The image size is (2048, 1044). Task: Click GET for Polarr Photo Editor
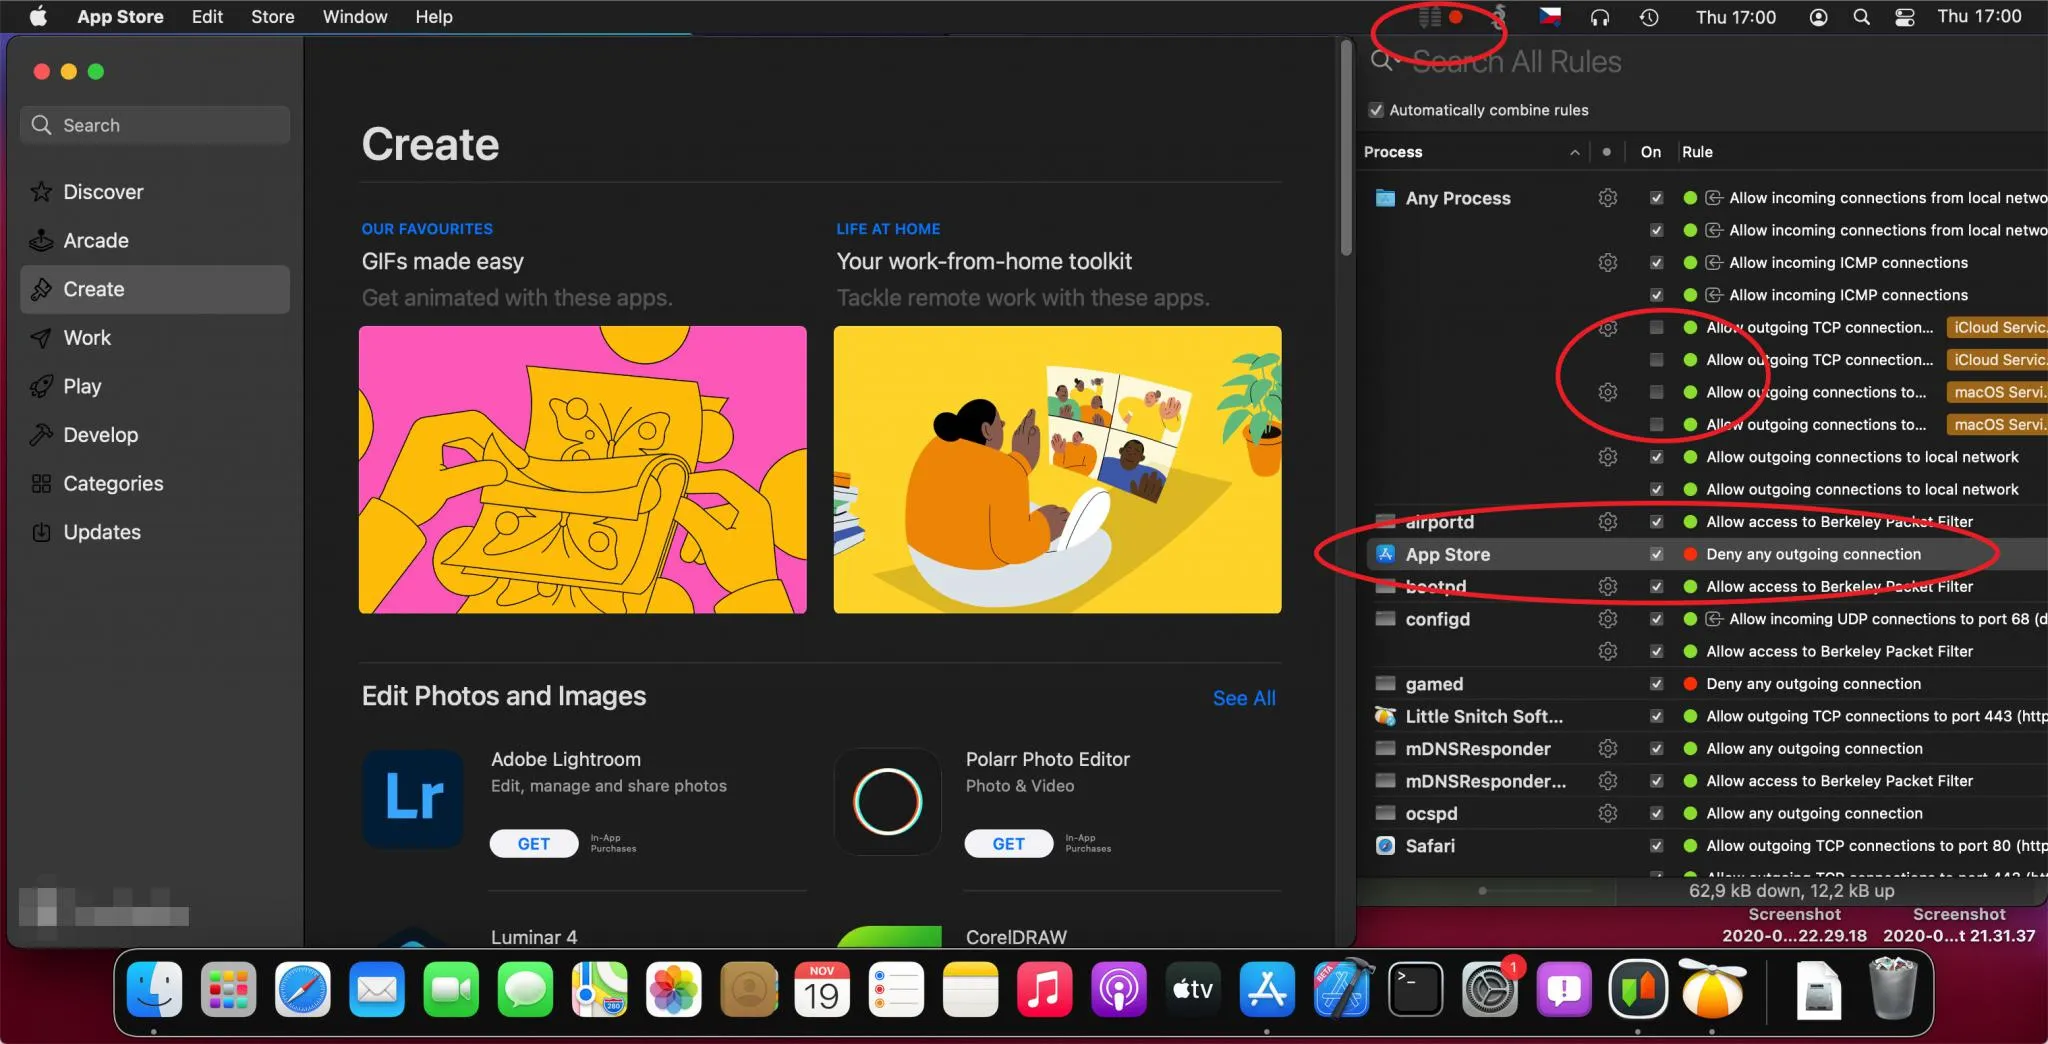1008,844
